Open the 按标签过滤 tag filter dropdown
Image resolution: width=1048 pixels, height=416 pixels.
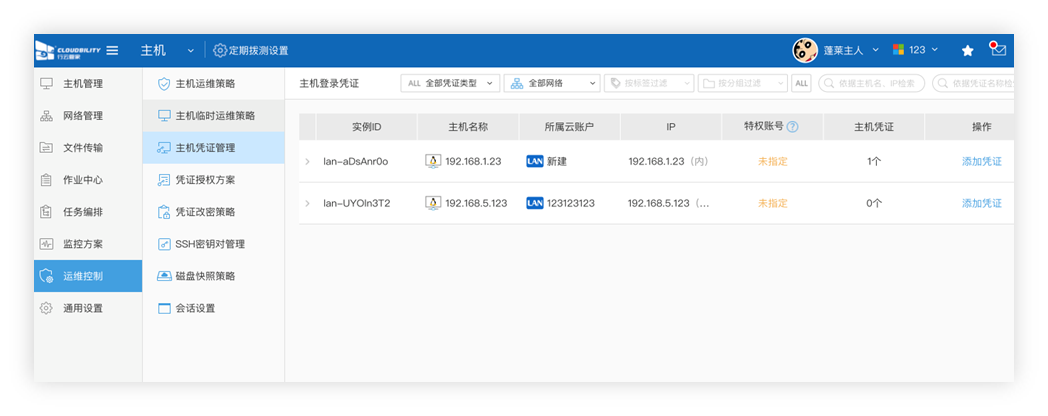point(650,84)
